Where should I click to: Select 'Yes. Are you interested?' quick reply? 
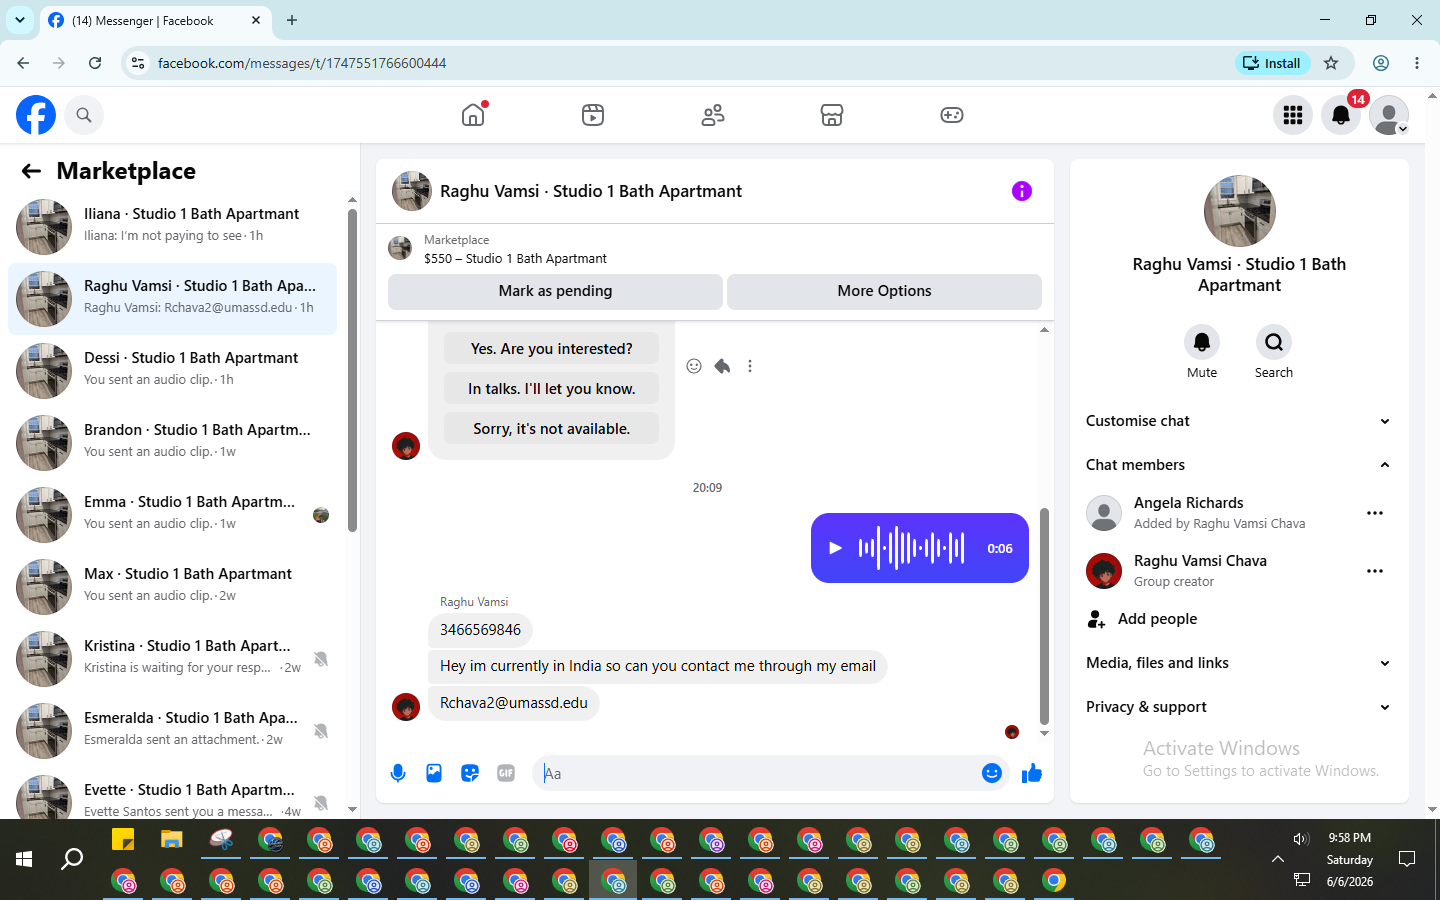[x=551, y=349]
